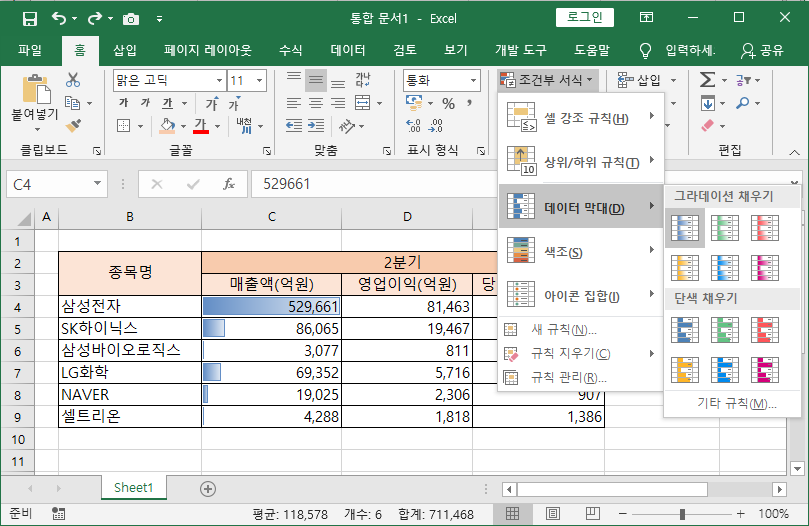Viewport: 809px width, 526px height.
Task: Click the Format Painter brush icon
Action: click(73, 125)
